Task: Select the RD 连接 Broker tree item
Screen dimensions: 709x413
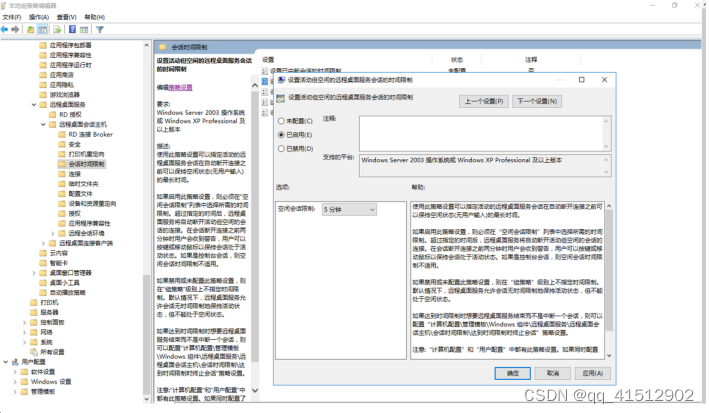Action: 90,134
